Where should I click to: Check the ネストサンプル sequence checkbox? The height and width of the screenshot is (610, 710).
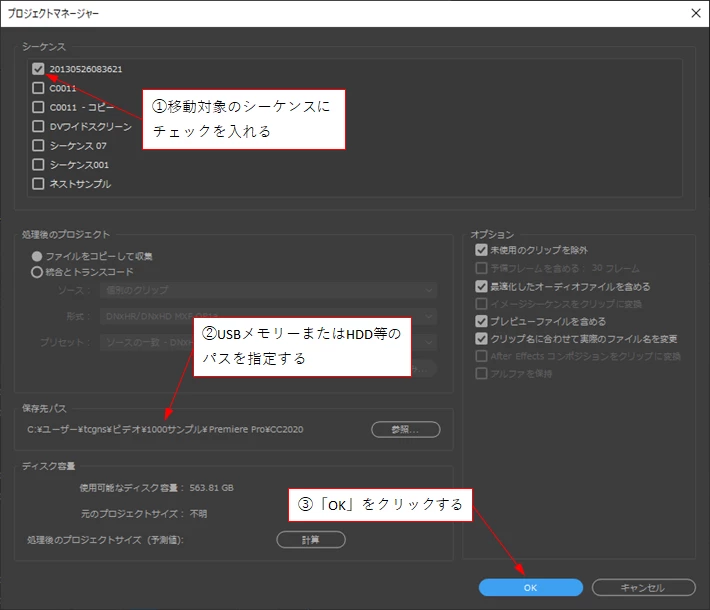(38, 183)
